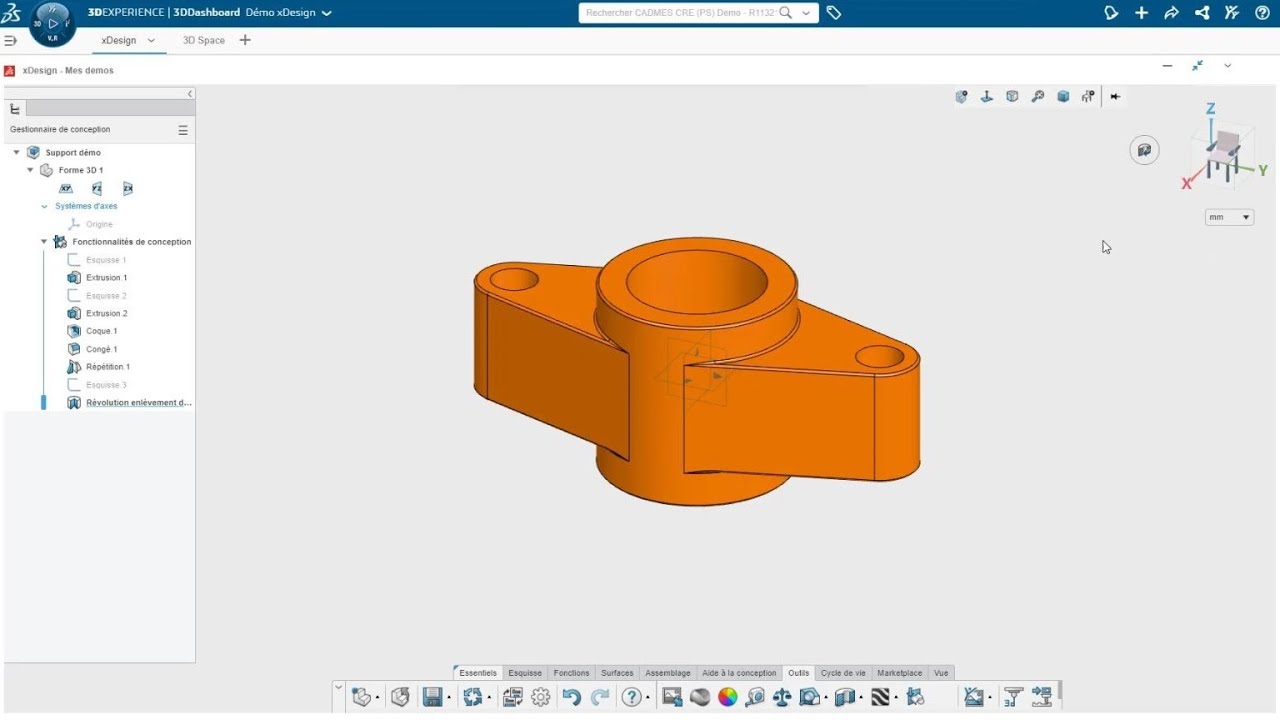Image resolution: width=1280 pixels, height=720 pixels.
Task: Click the wireframe cube display icon
Action: (1012, 96)
